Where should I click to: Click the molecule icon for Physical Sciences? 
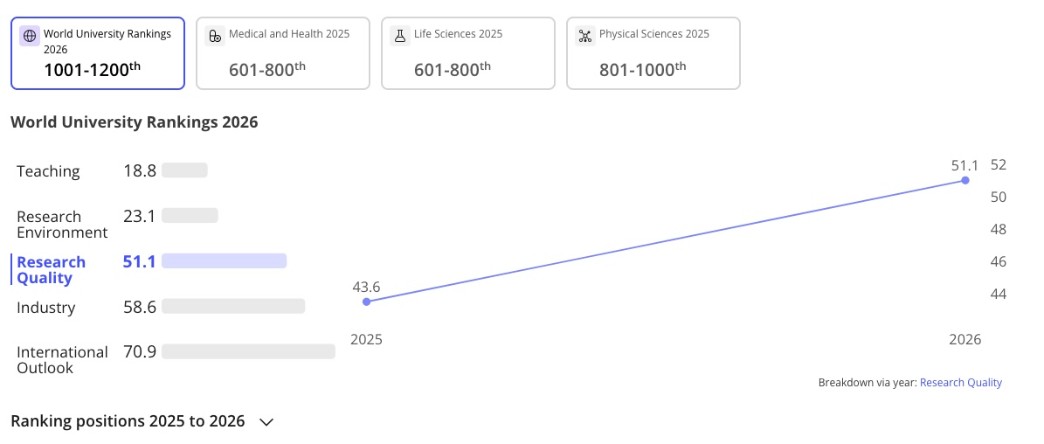(x=585, y=35)
